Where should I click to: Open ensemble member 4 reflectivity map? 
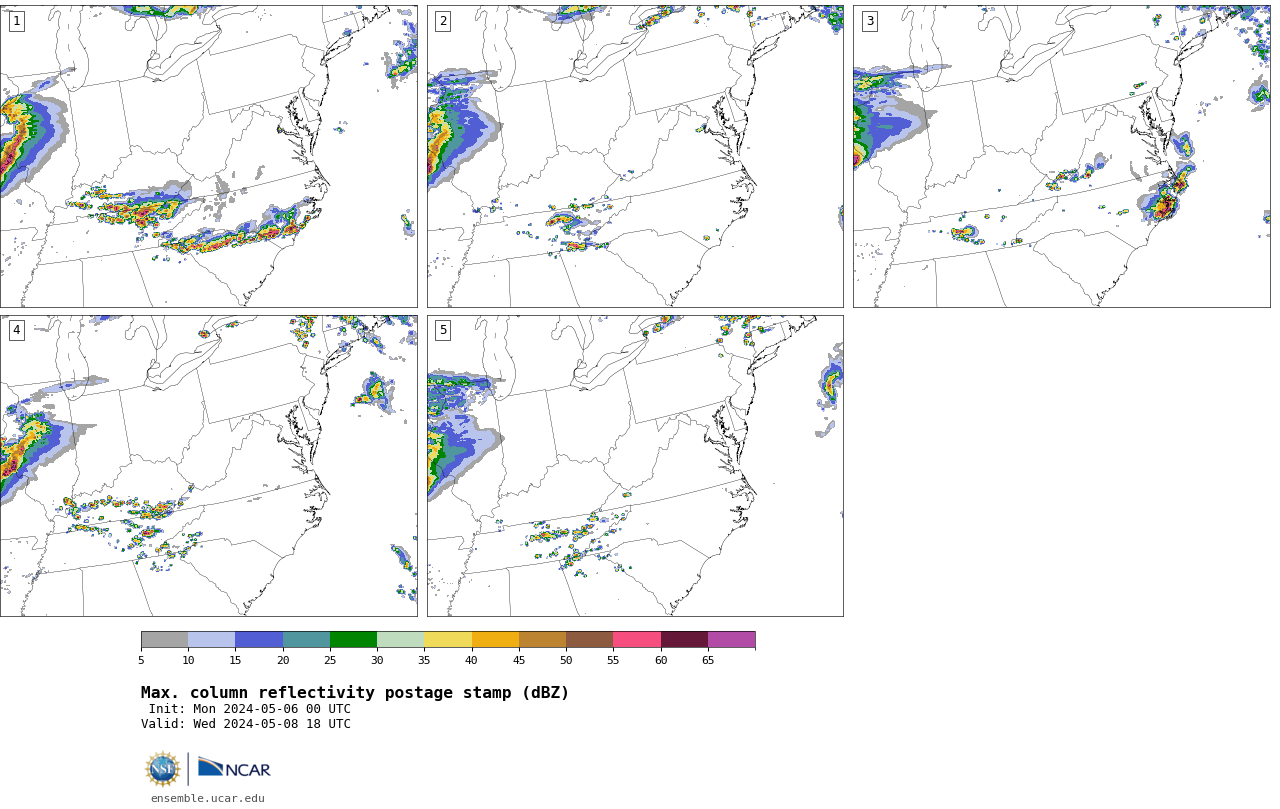(208, 466)
